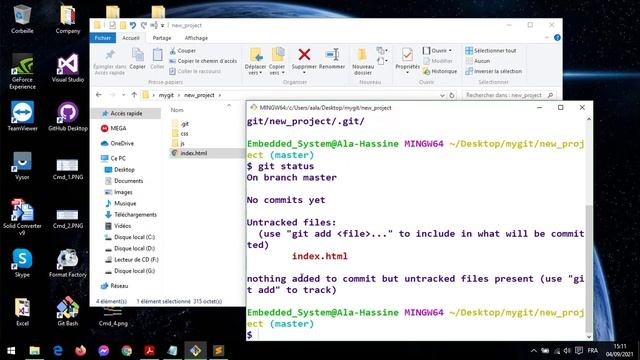The height and width of the screenshot is (360, 640).
Task: Select Réseau in the navigation pane
Action: click(x=119, y=286)
